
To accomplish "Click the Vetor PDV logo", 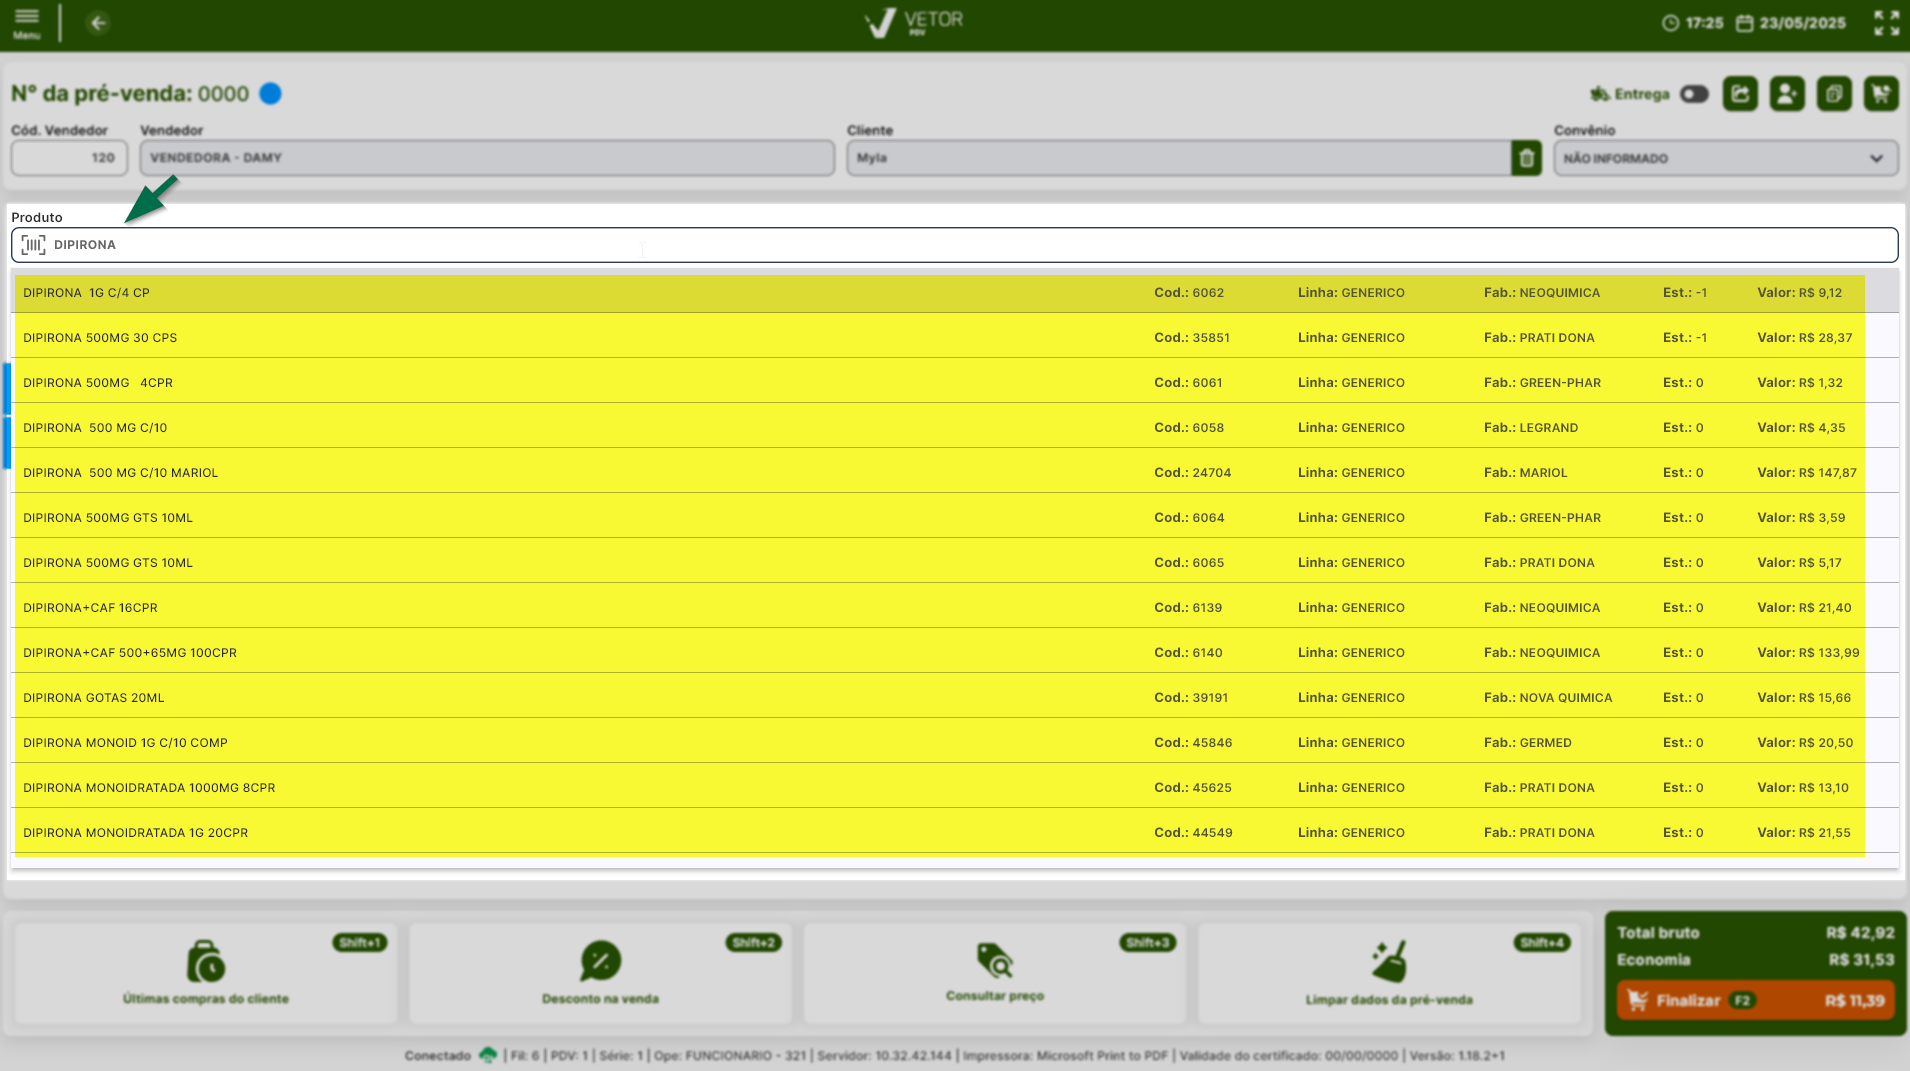I will (913, 22).
